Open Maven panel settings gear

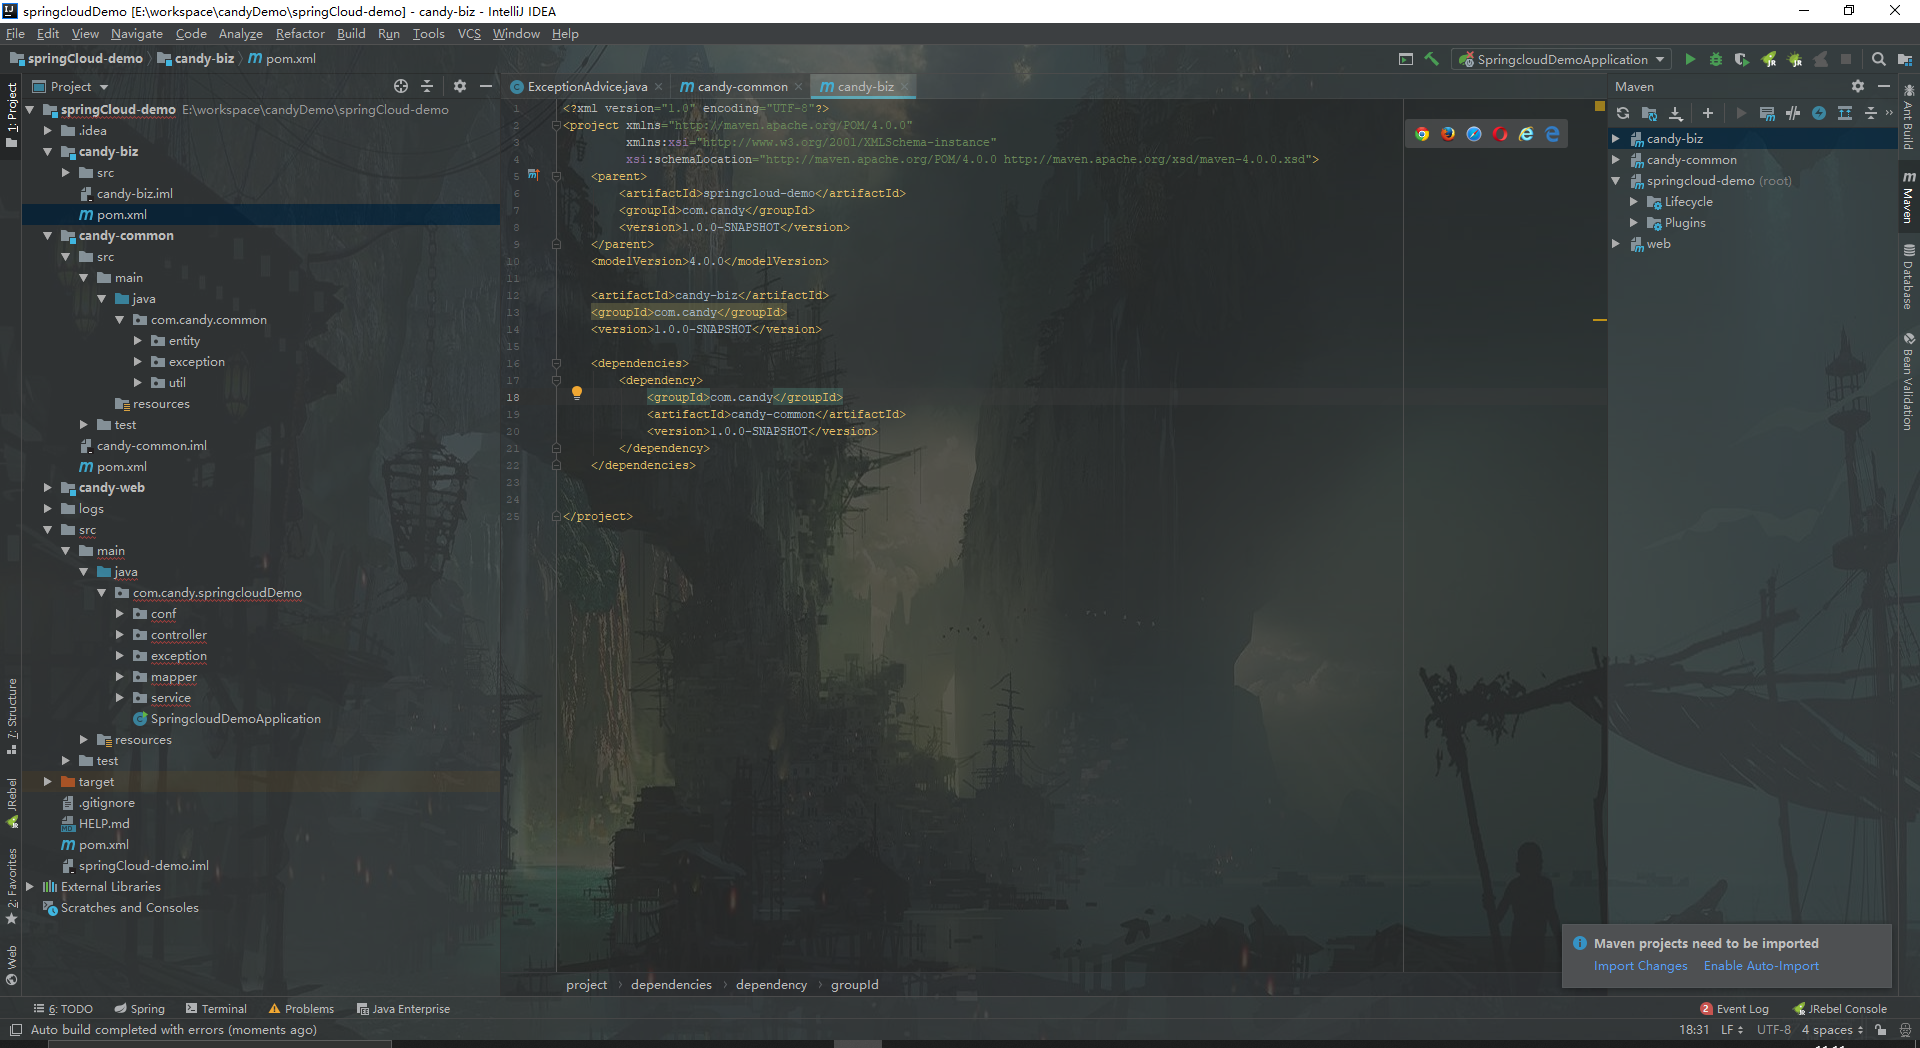pos(1858,86)
